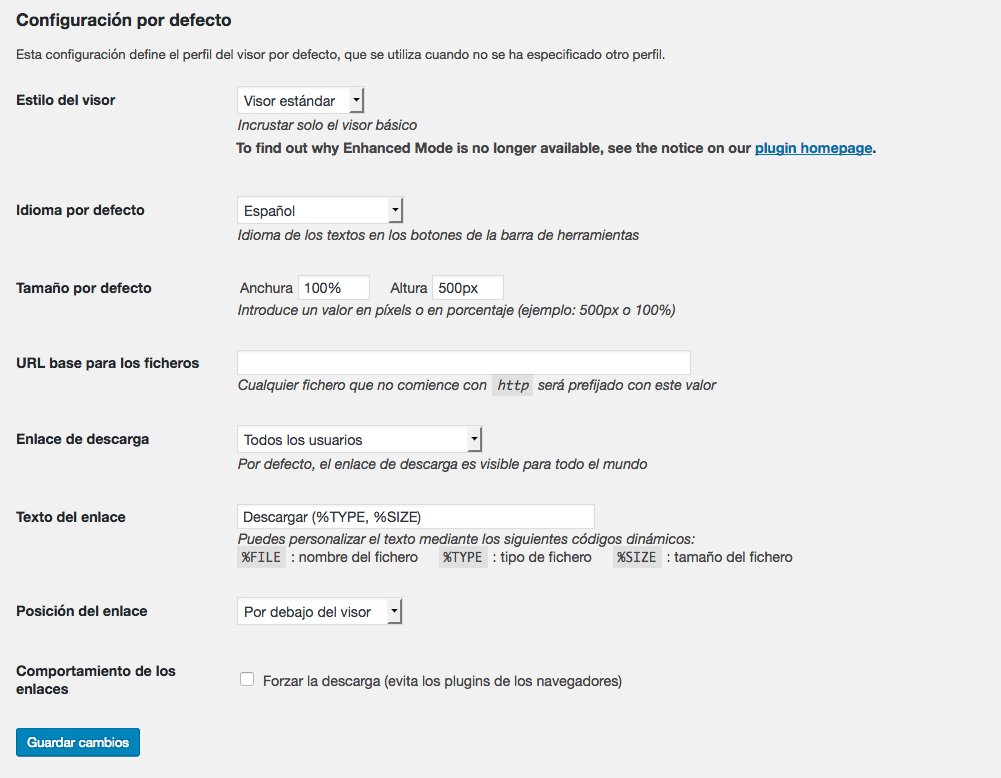1001x778 pixels.
Task: Open the "Estilo del visor" dropdown
Action: (x=298, y=100)
